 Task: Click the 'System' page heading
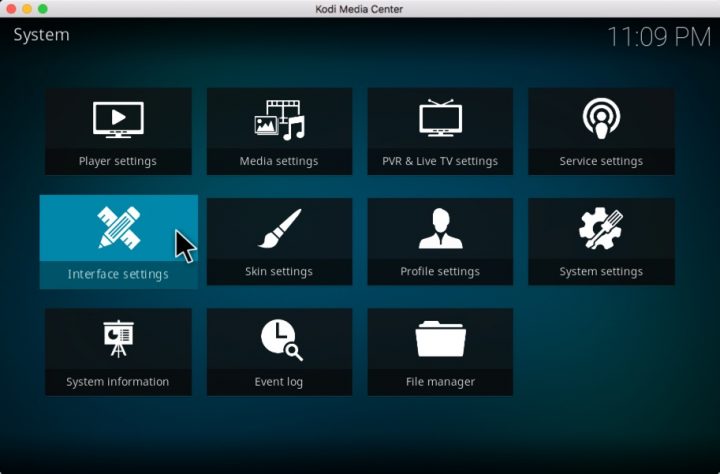coord(41,35)
